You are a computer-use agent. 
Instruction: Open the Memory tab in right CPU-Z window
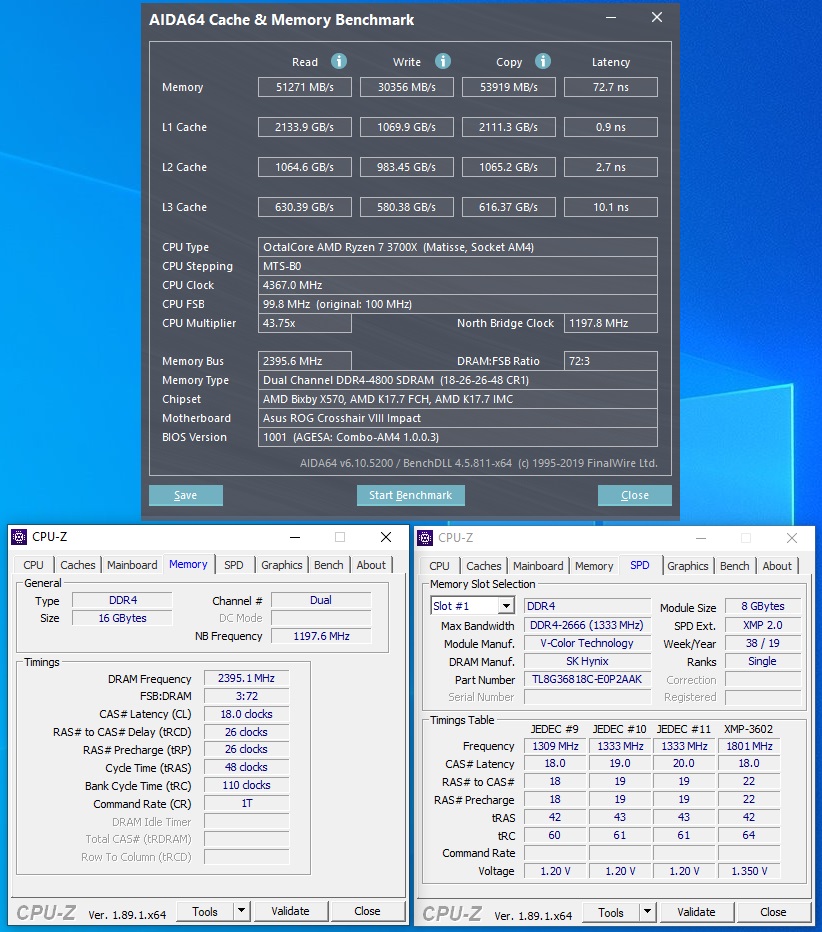coord(594,566)
